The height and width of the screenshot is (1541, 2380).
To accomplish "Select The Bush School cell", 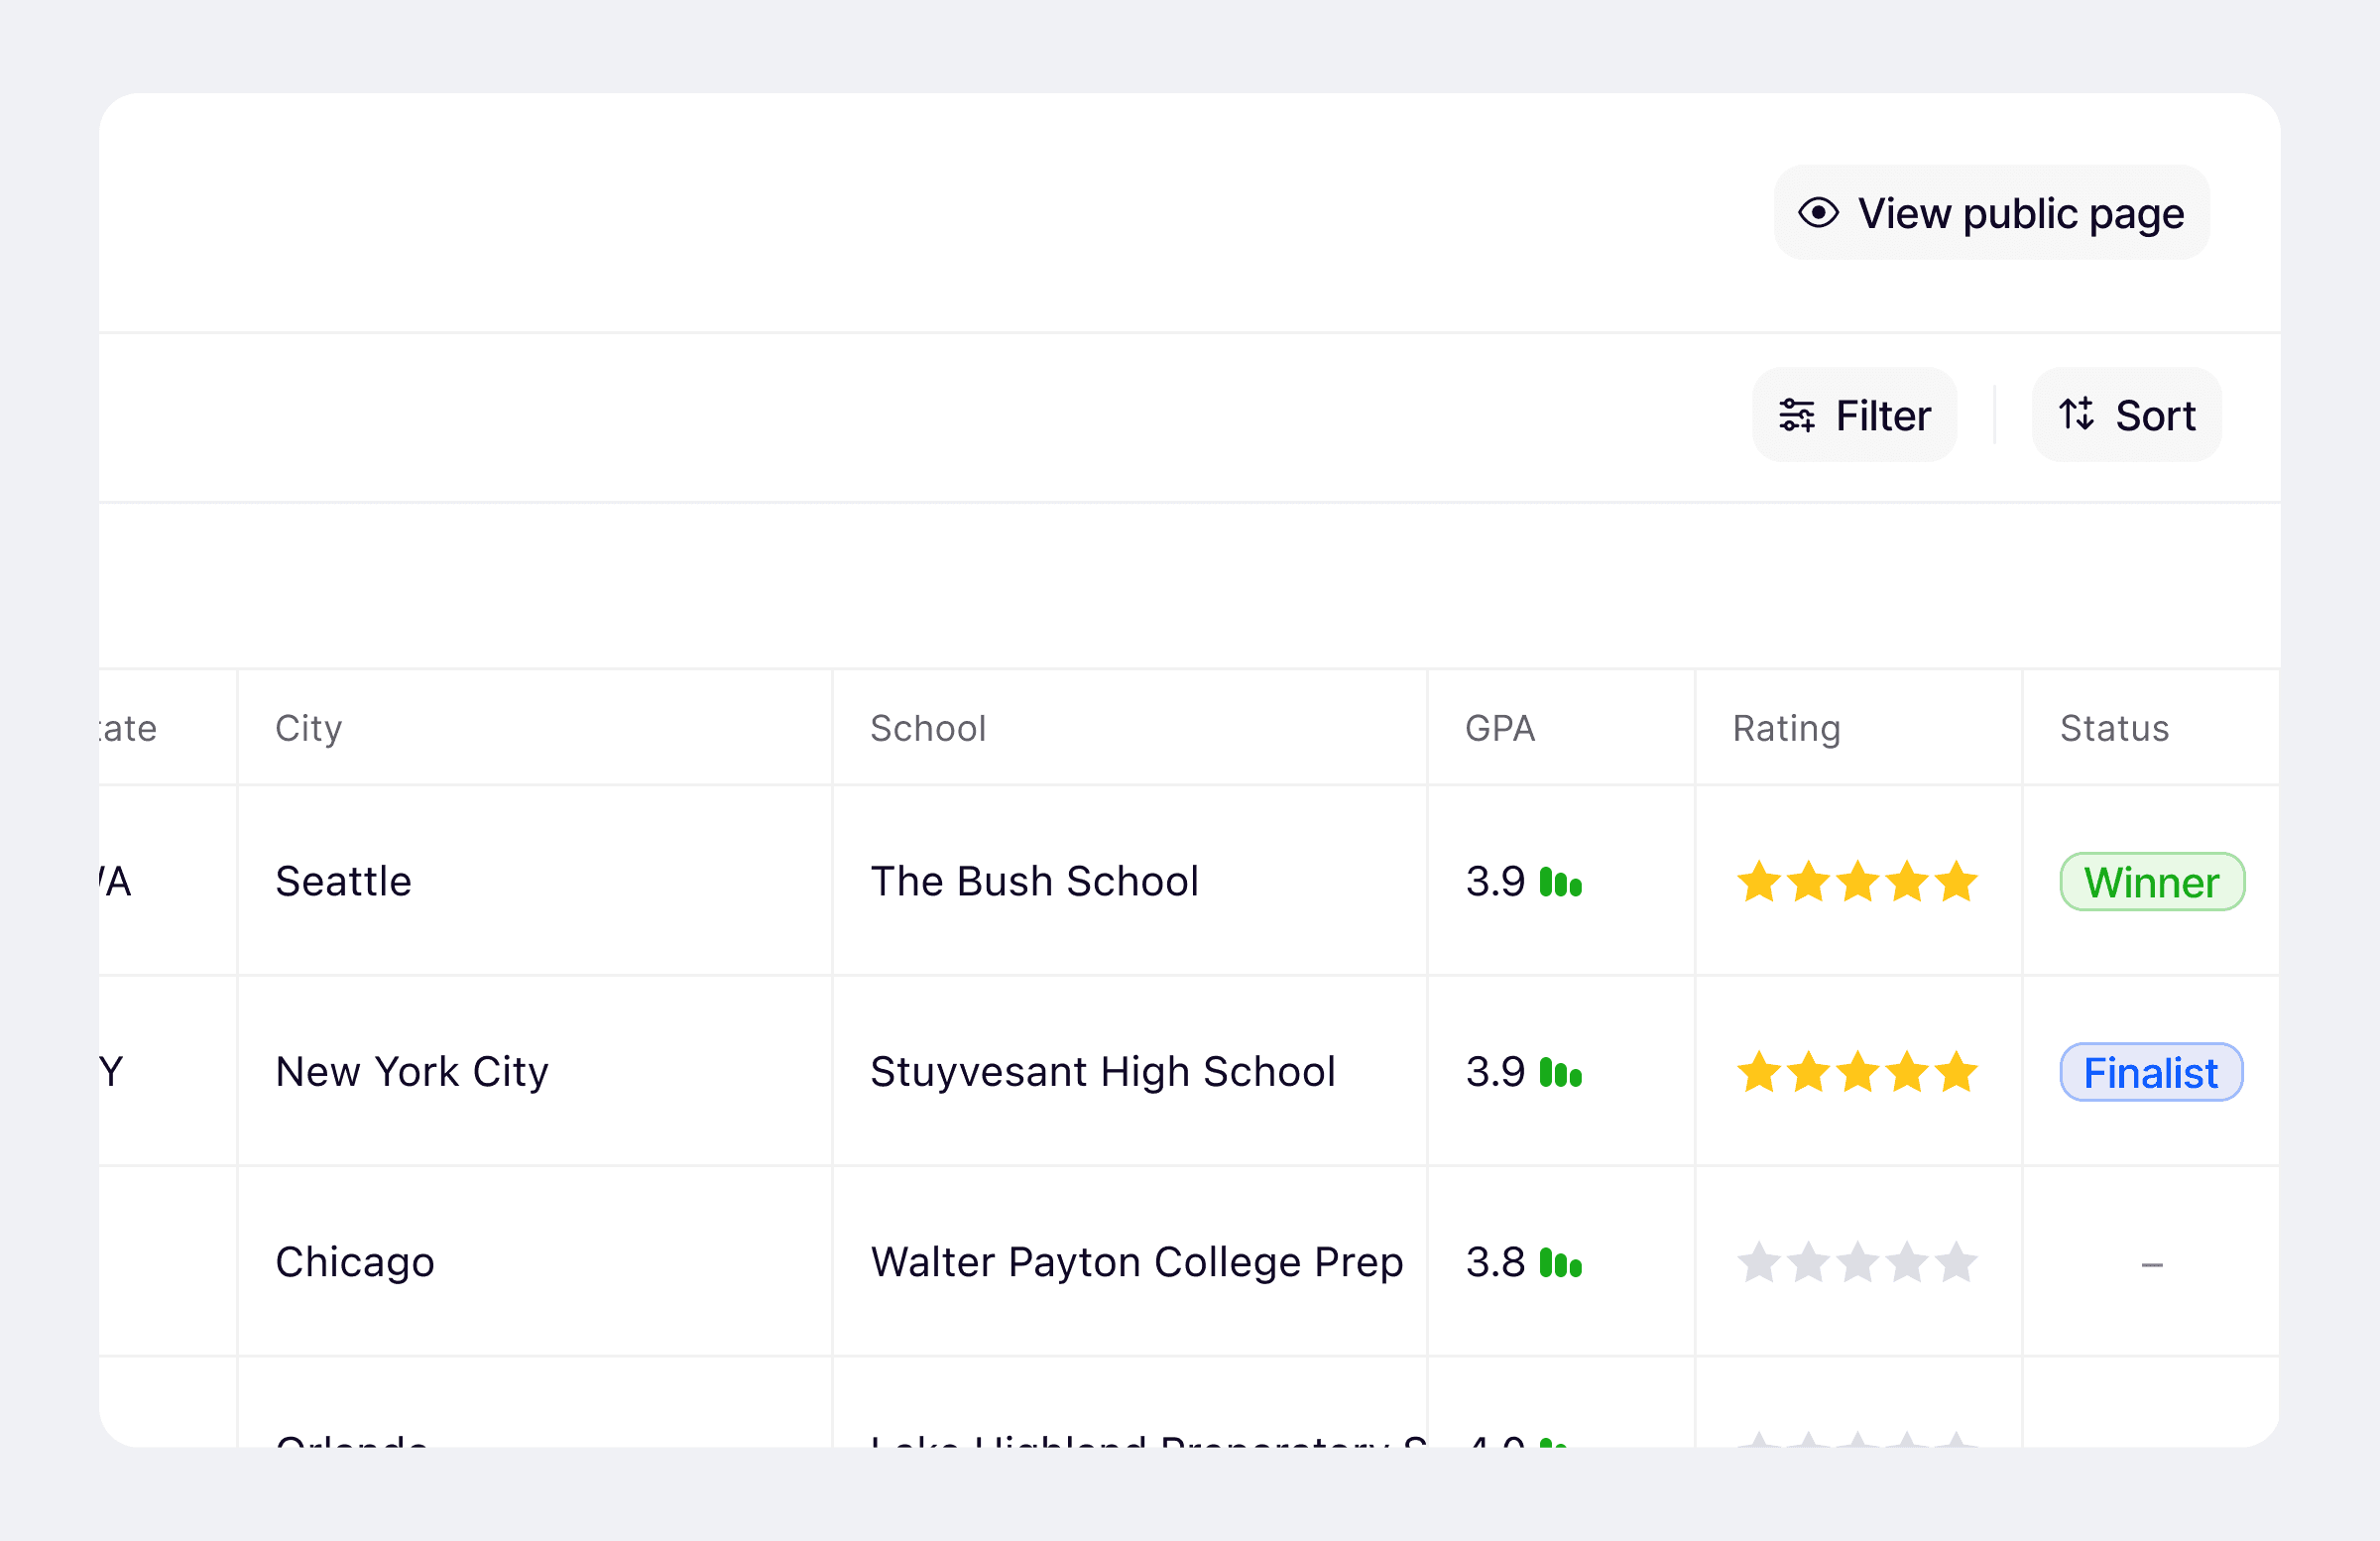I will click(1034, 882).
